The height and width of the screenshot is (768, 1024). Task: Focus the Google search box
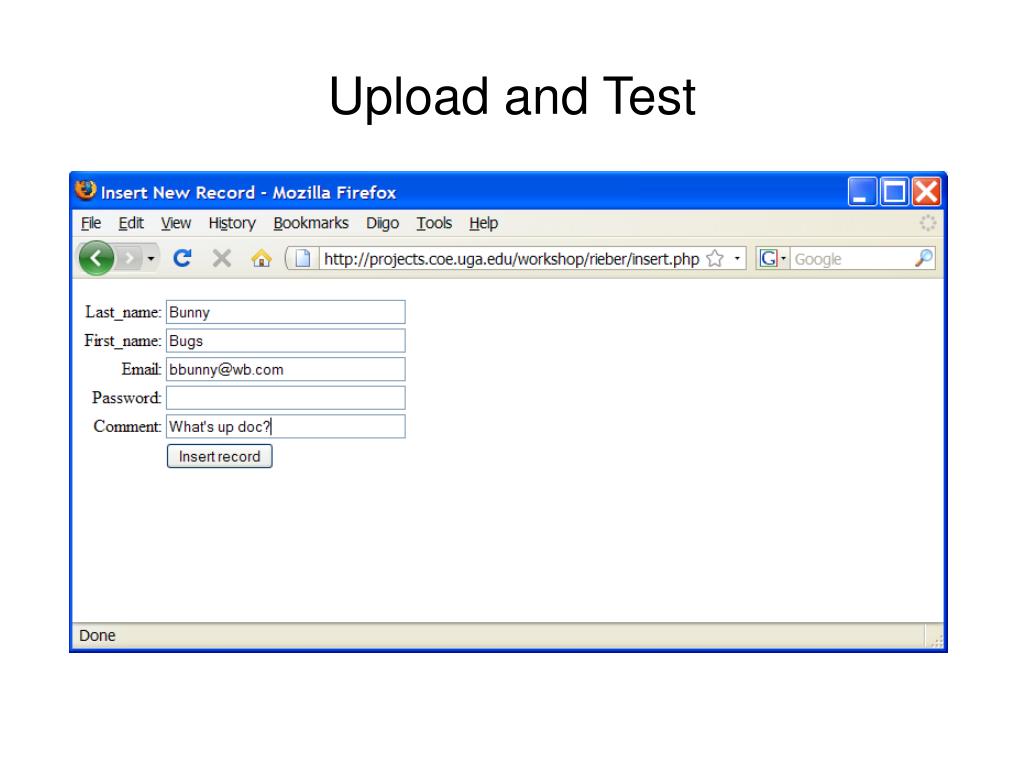click(852, 259)
